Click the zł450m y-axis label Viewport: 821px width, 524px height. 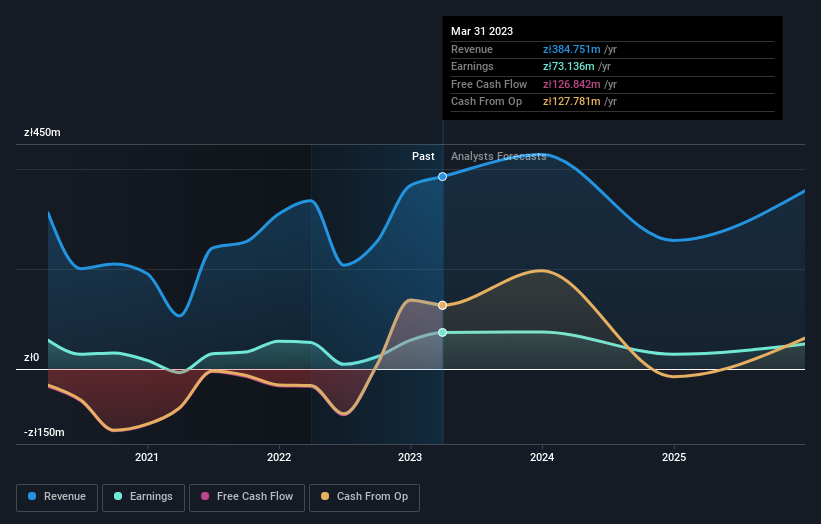click(42, 132)
